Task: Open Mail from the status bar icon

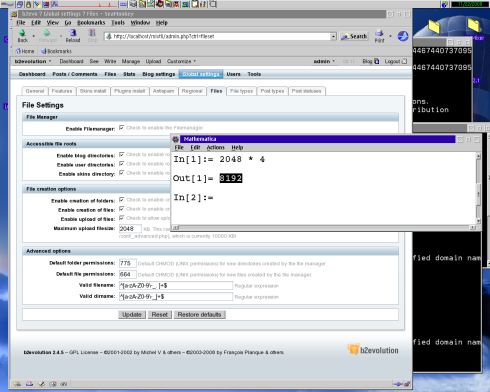Action: point(29,384)
